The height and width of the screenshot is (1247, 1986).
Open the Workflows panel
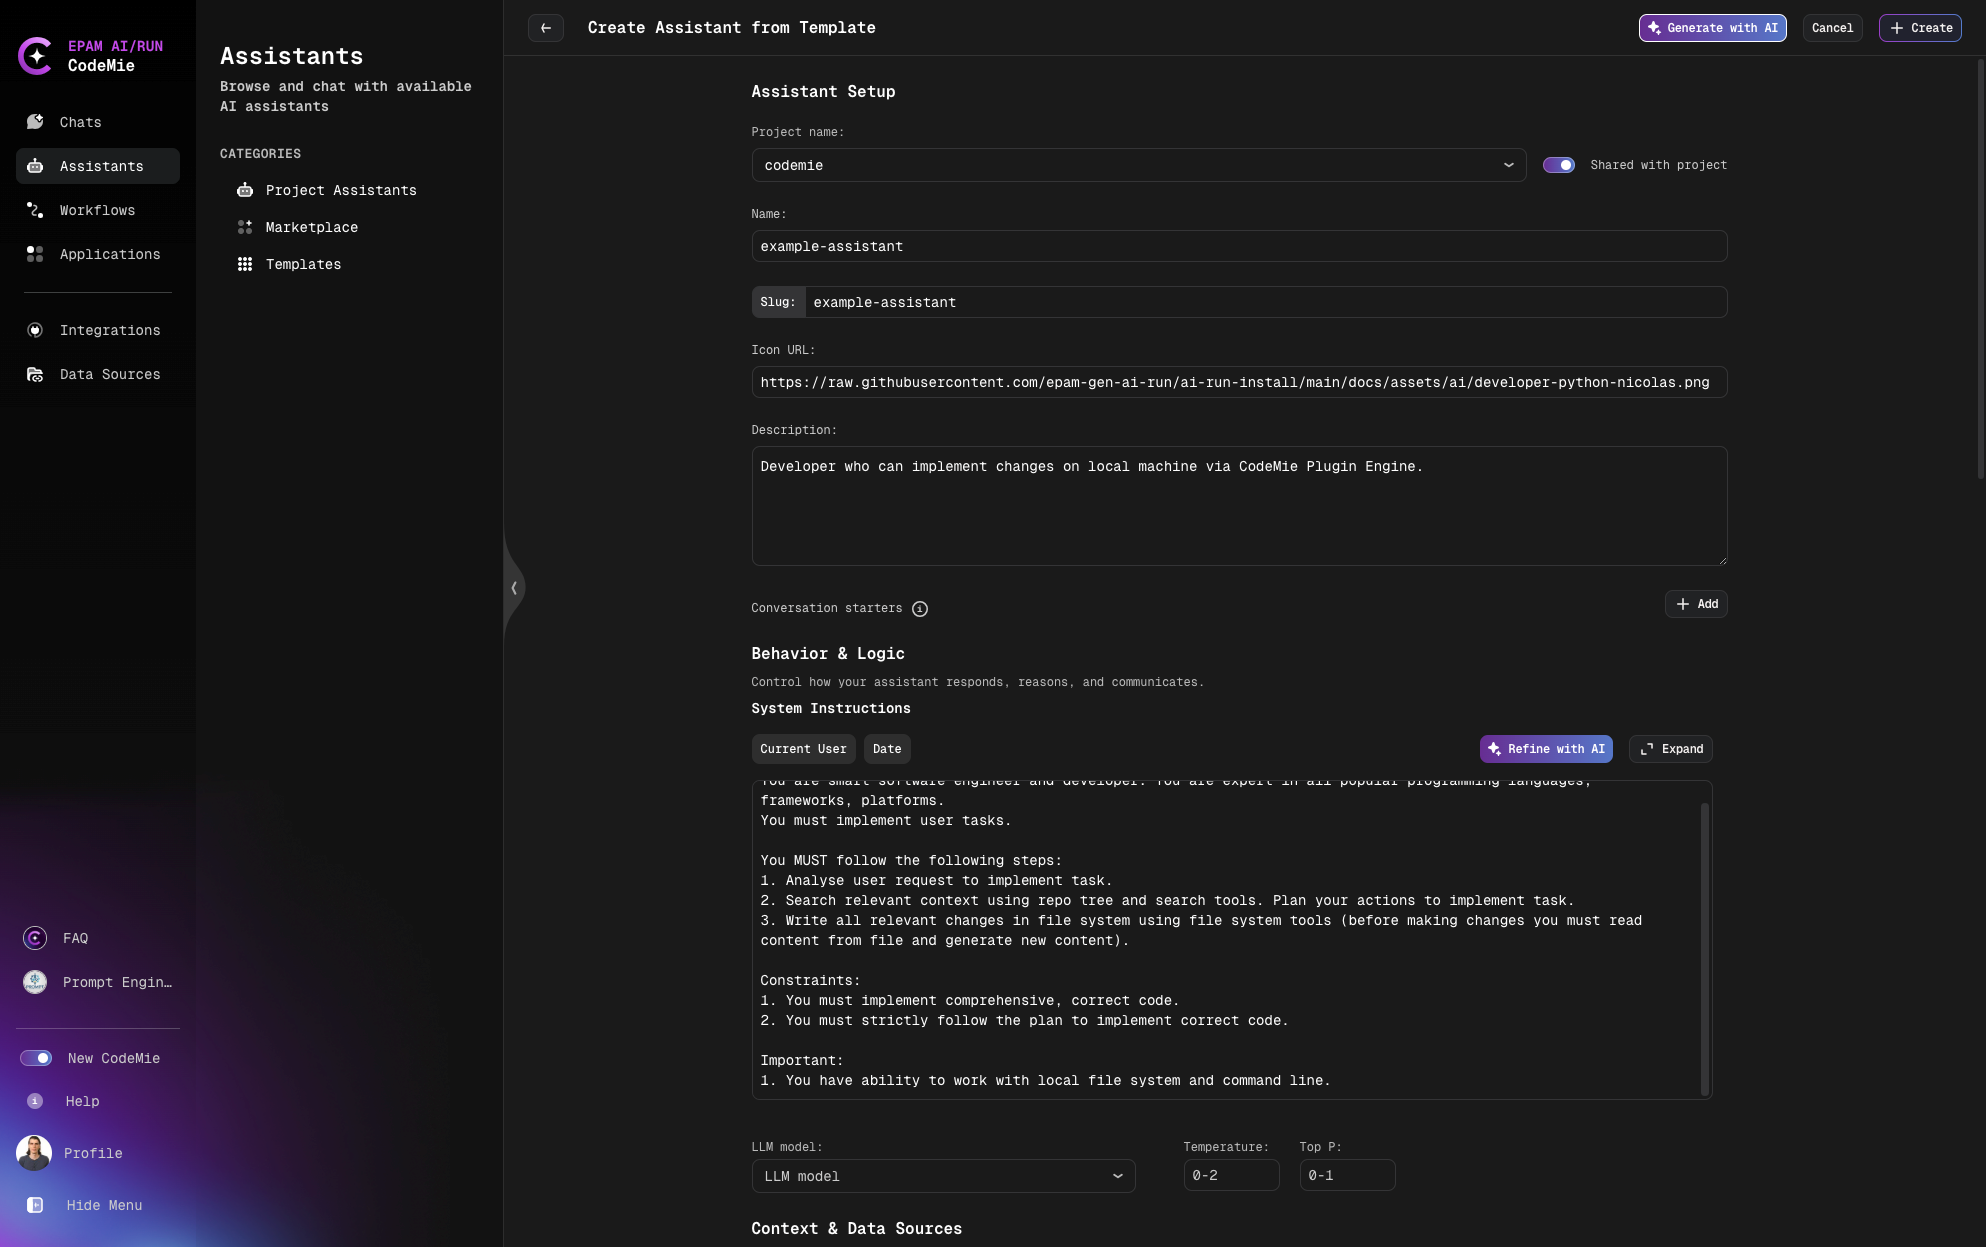pos(97,210)
